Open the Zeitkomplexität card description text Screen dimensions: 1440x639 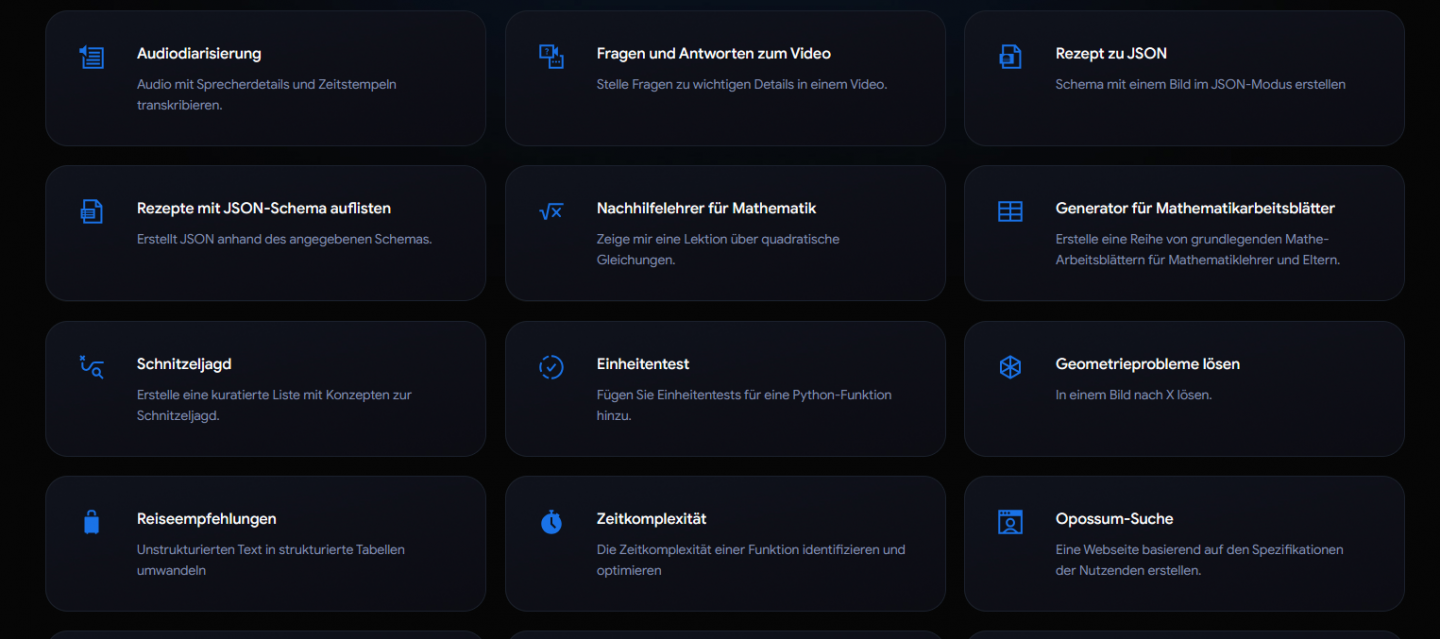coord(750,560)
